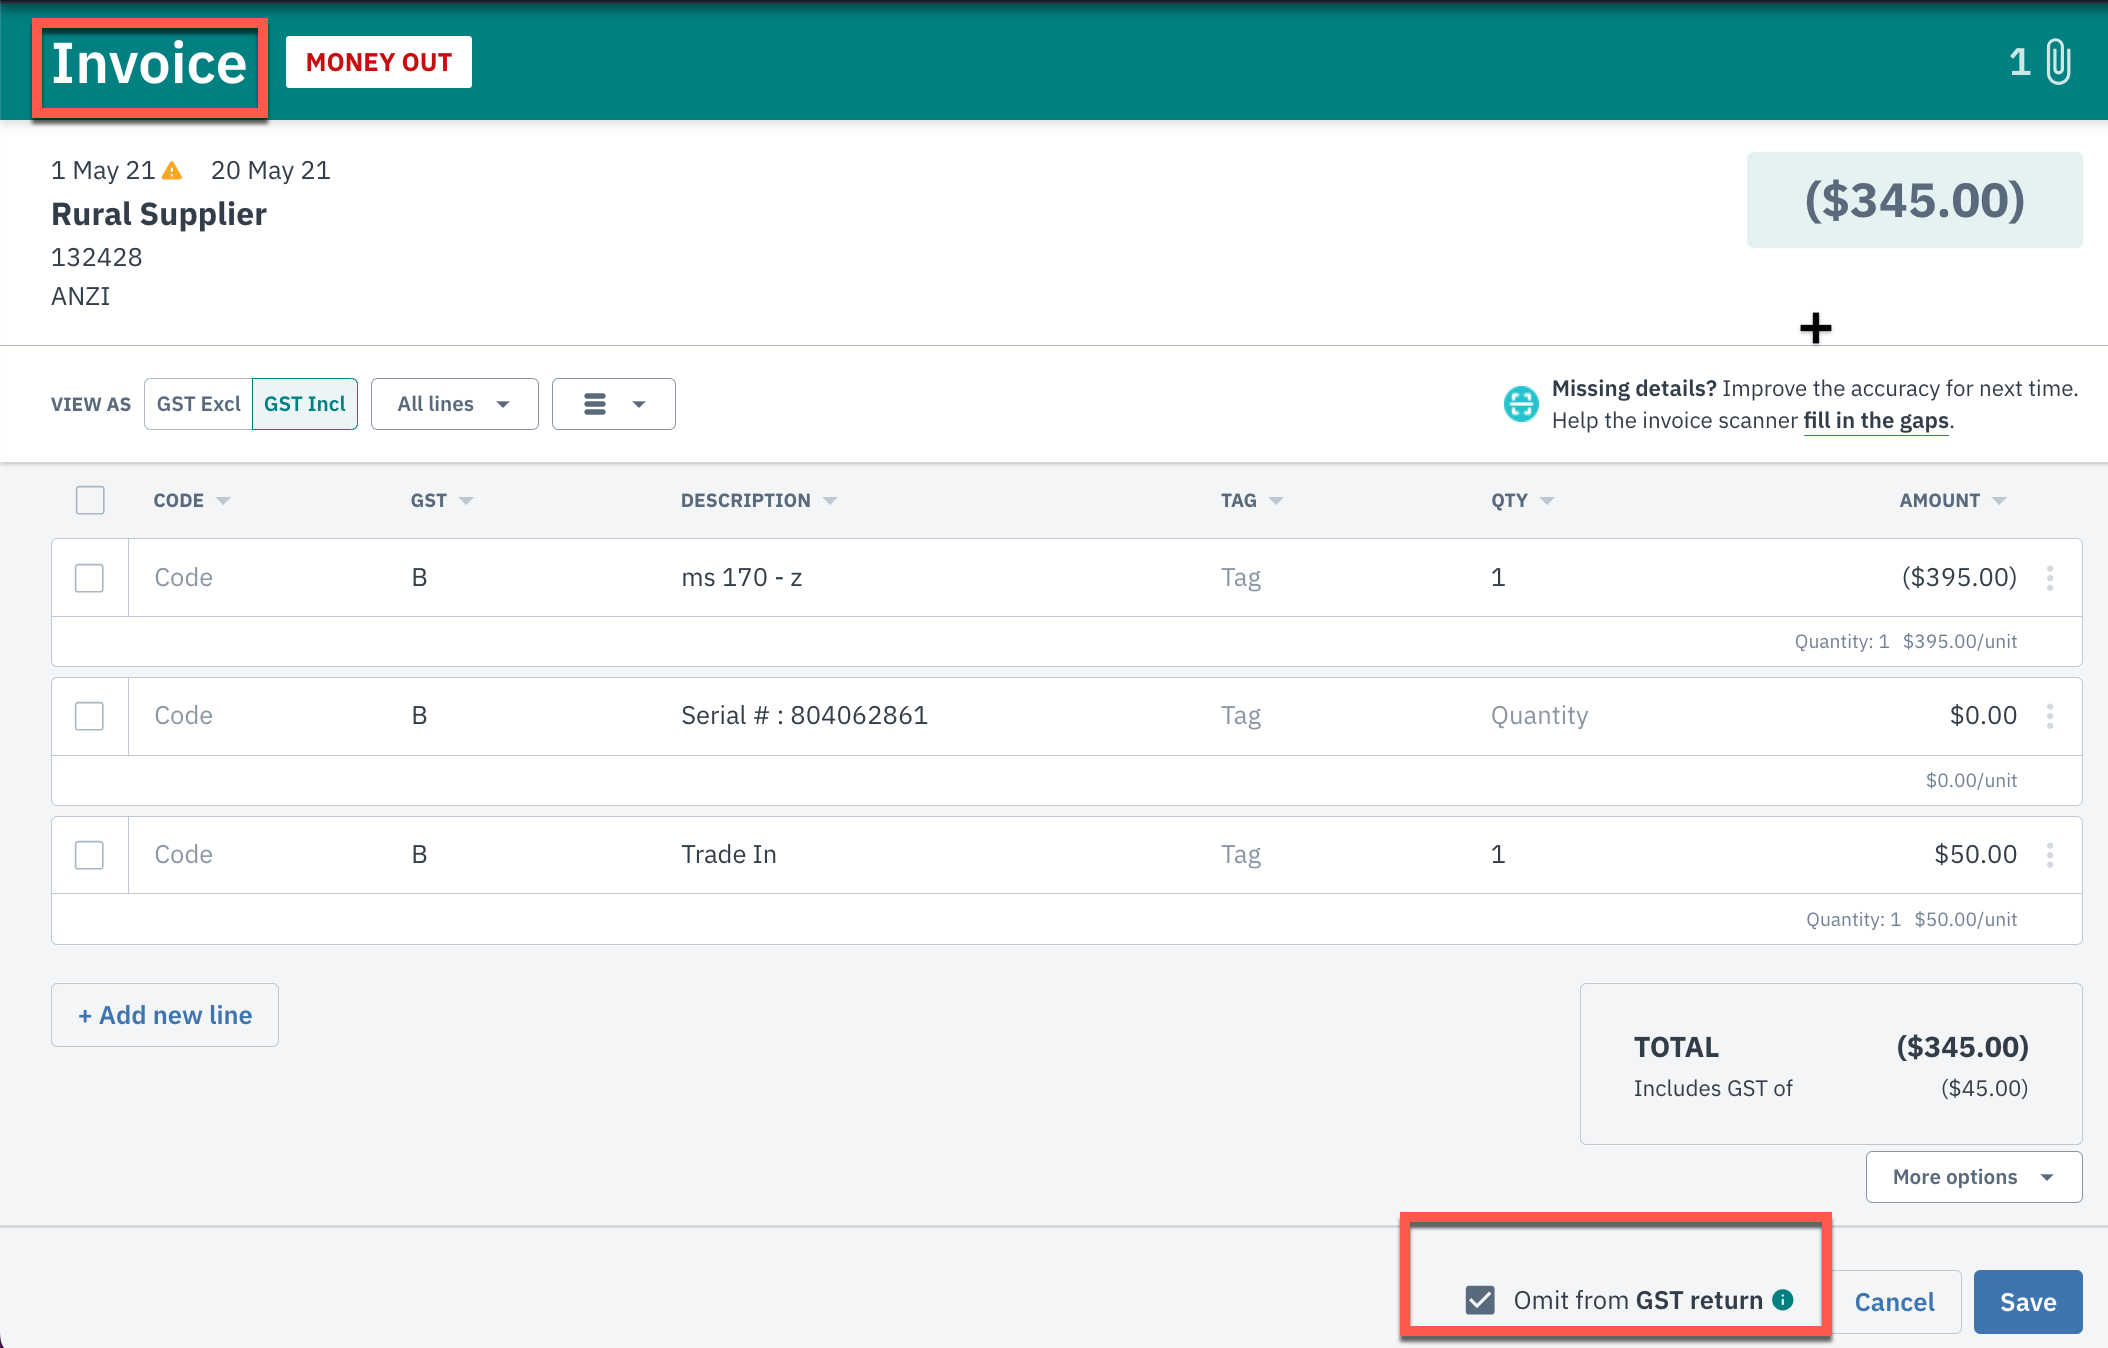
Task: Select the GST Incl view tab
Action: point(305,404)
